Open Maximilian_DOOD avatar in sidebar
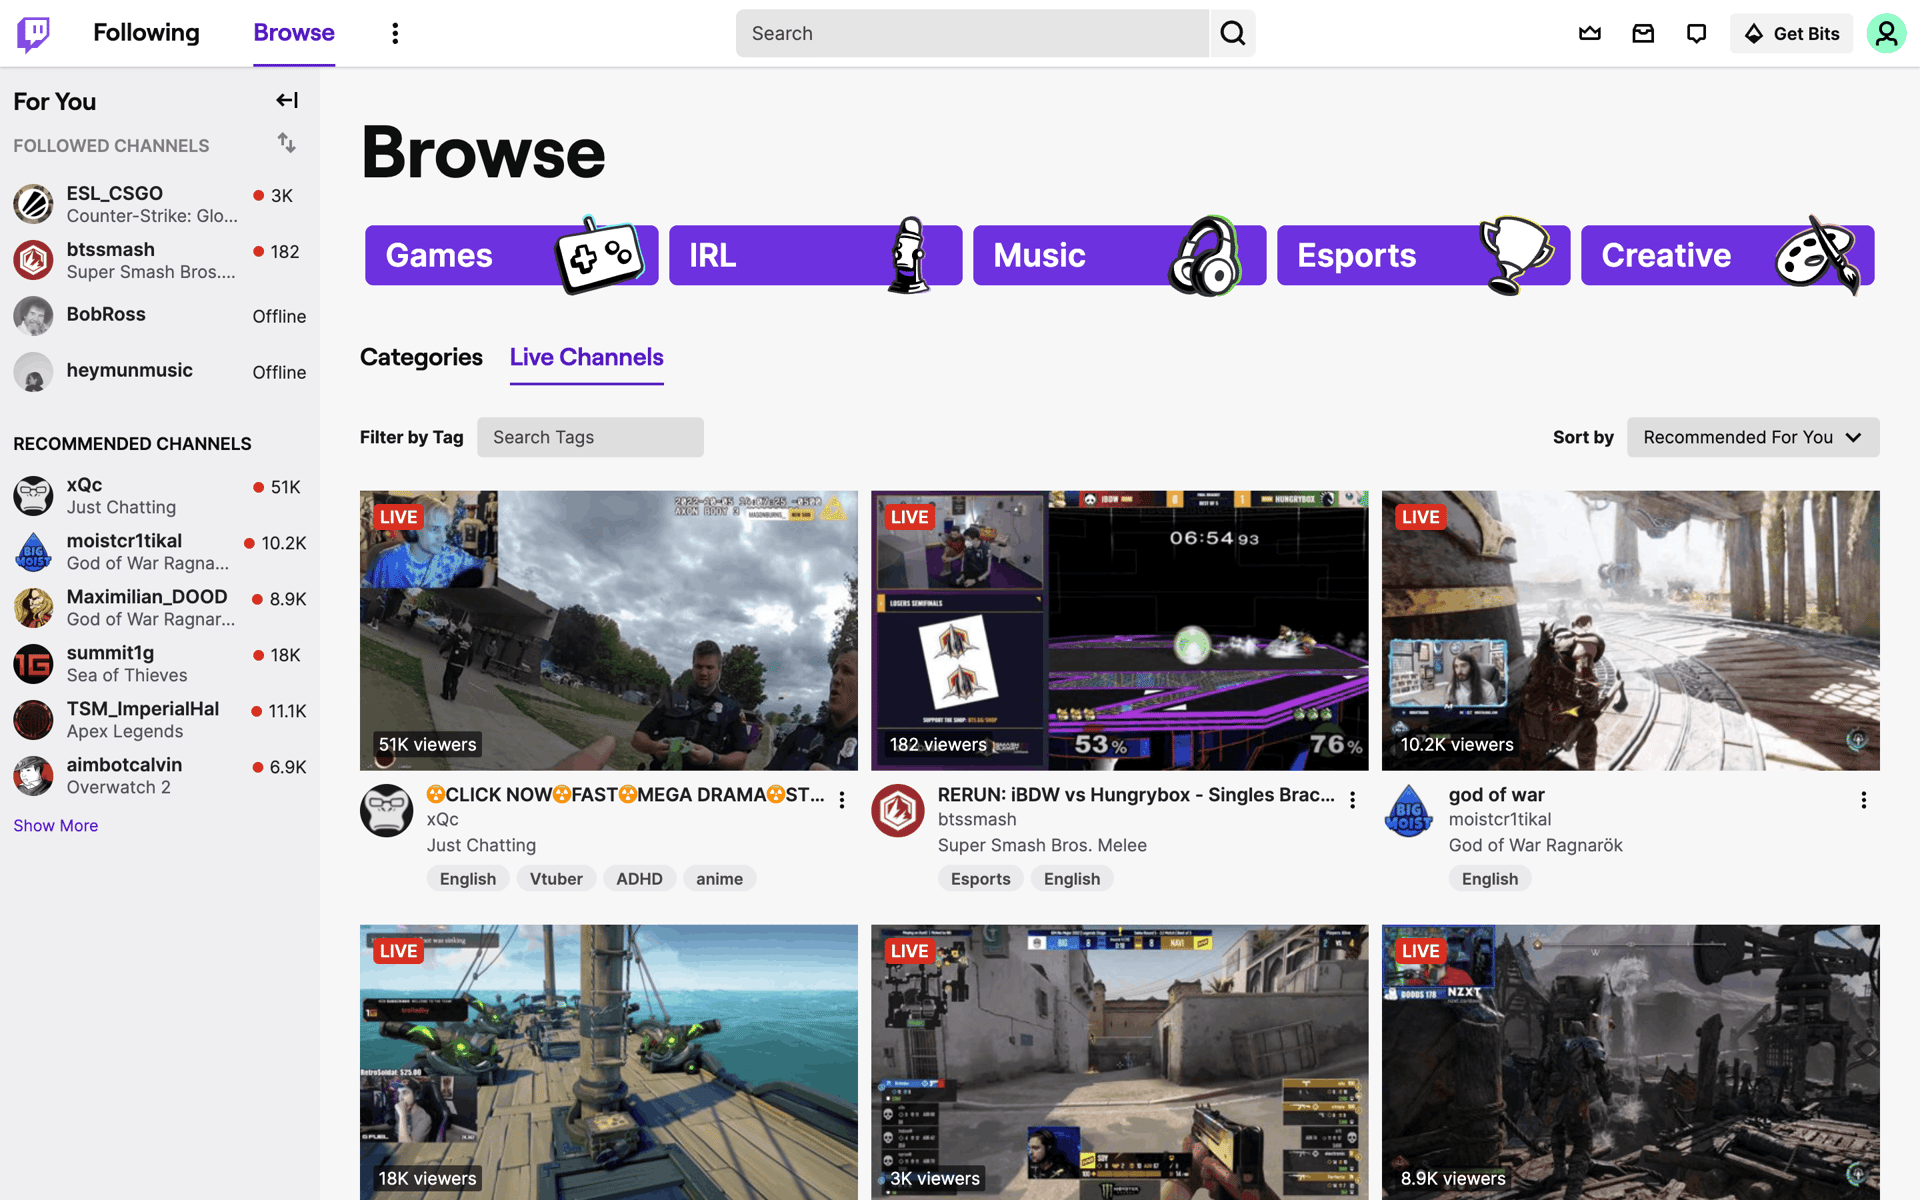Image resolution: width=1920 pixels, height=1200 pixels. pyautogui.click(x=33, y=607)
